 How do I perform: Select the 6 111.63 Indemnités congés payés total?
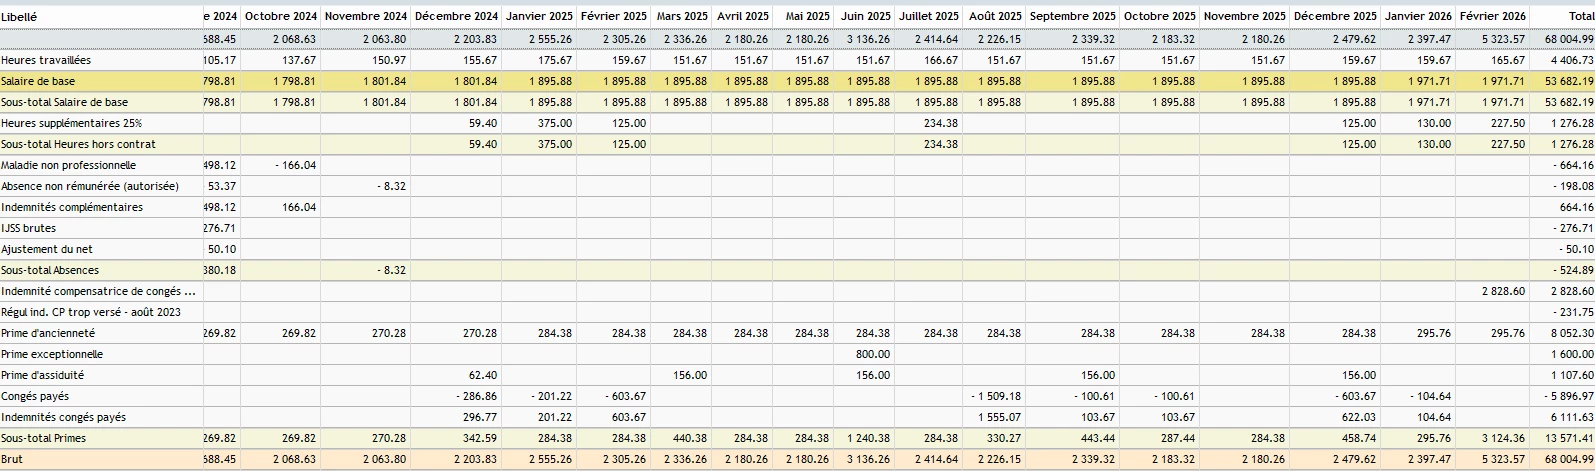coord(1572,417)
